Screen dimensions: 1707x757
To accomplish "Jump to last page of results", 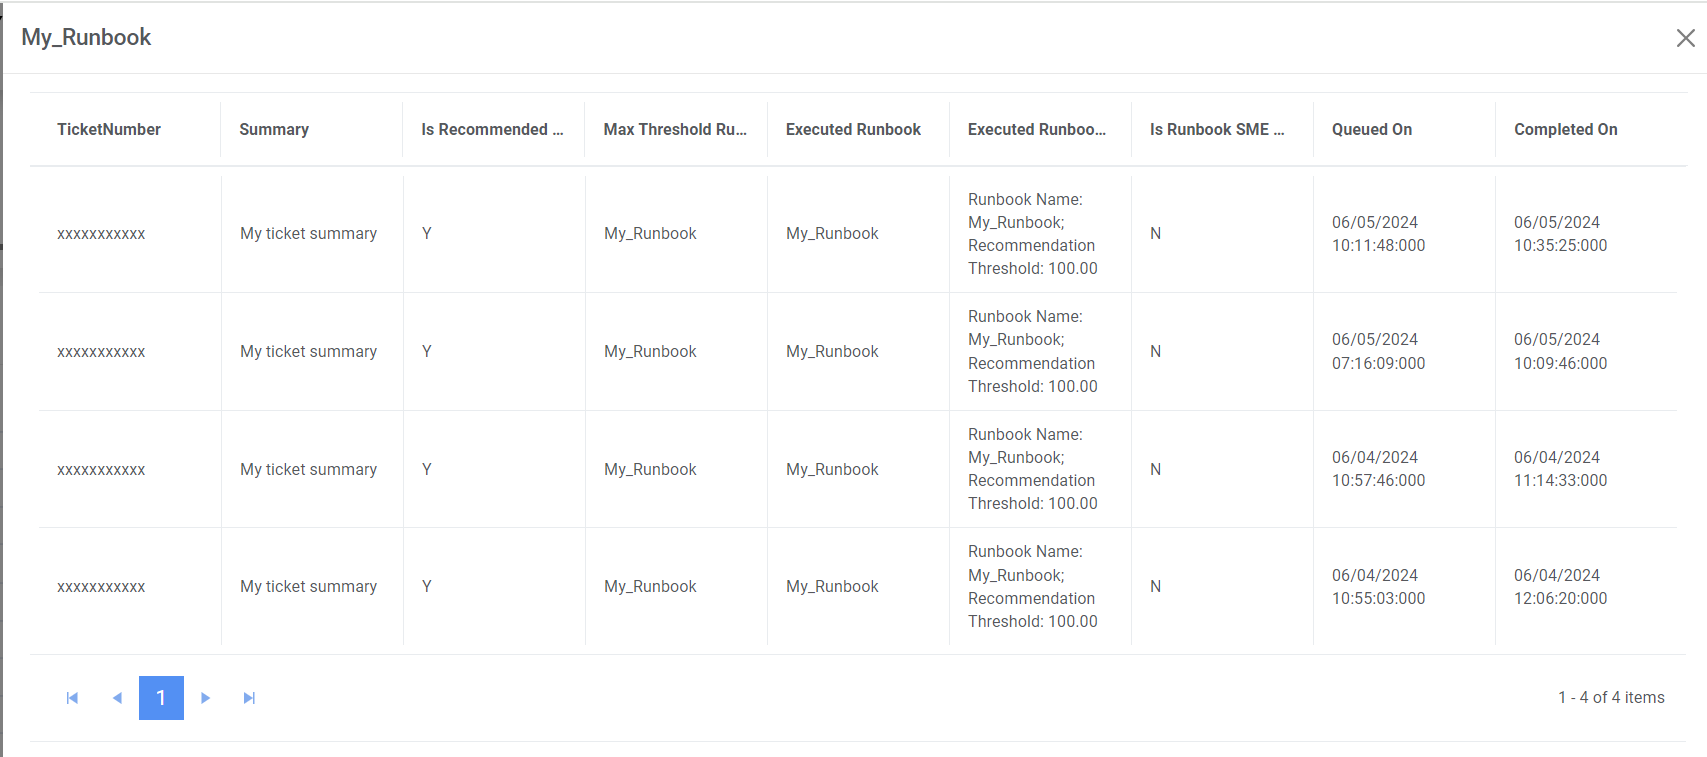I will pos(249,698).
